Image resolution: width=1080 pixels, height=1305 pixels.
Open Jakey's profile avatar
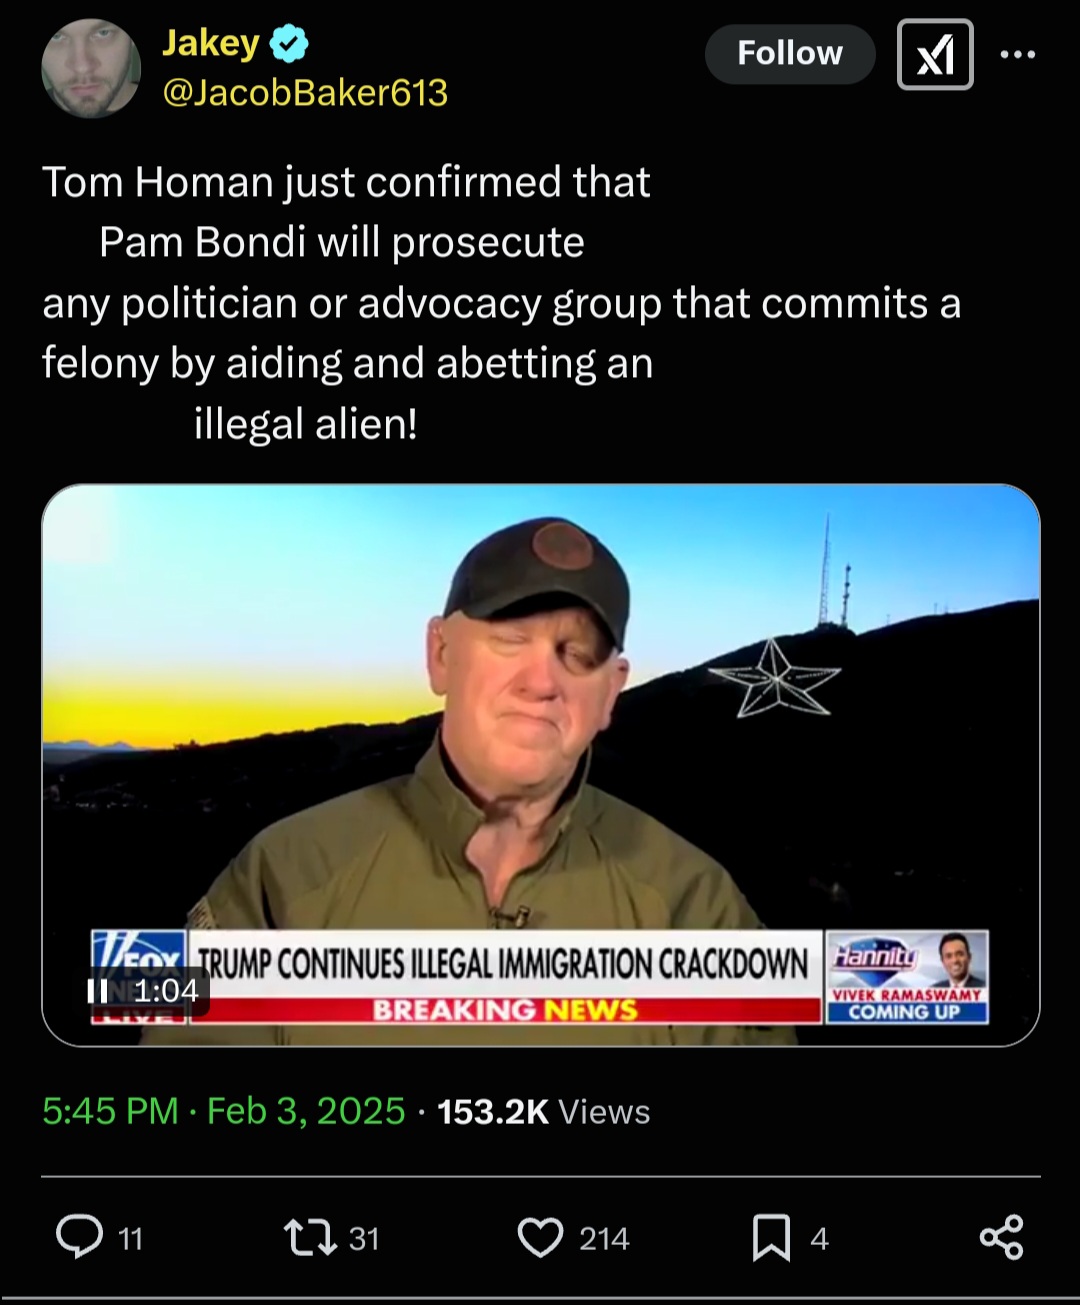[91, 69]
